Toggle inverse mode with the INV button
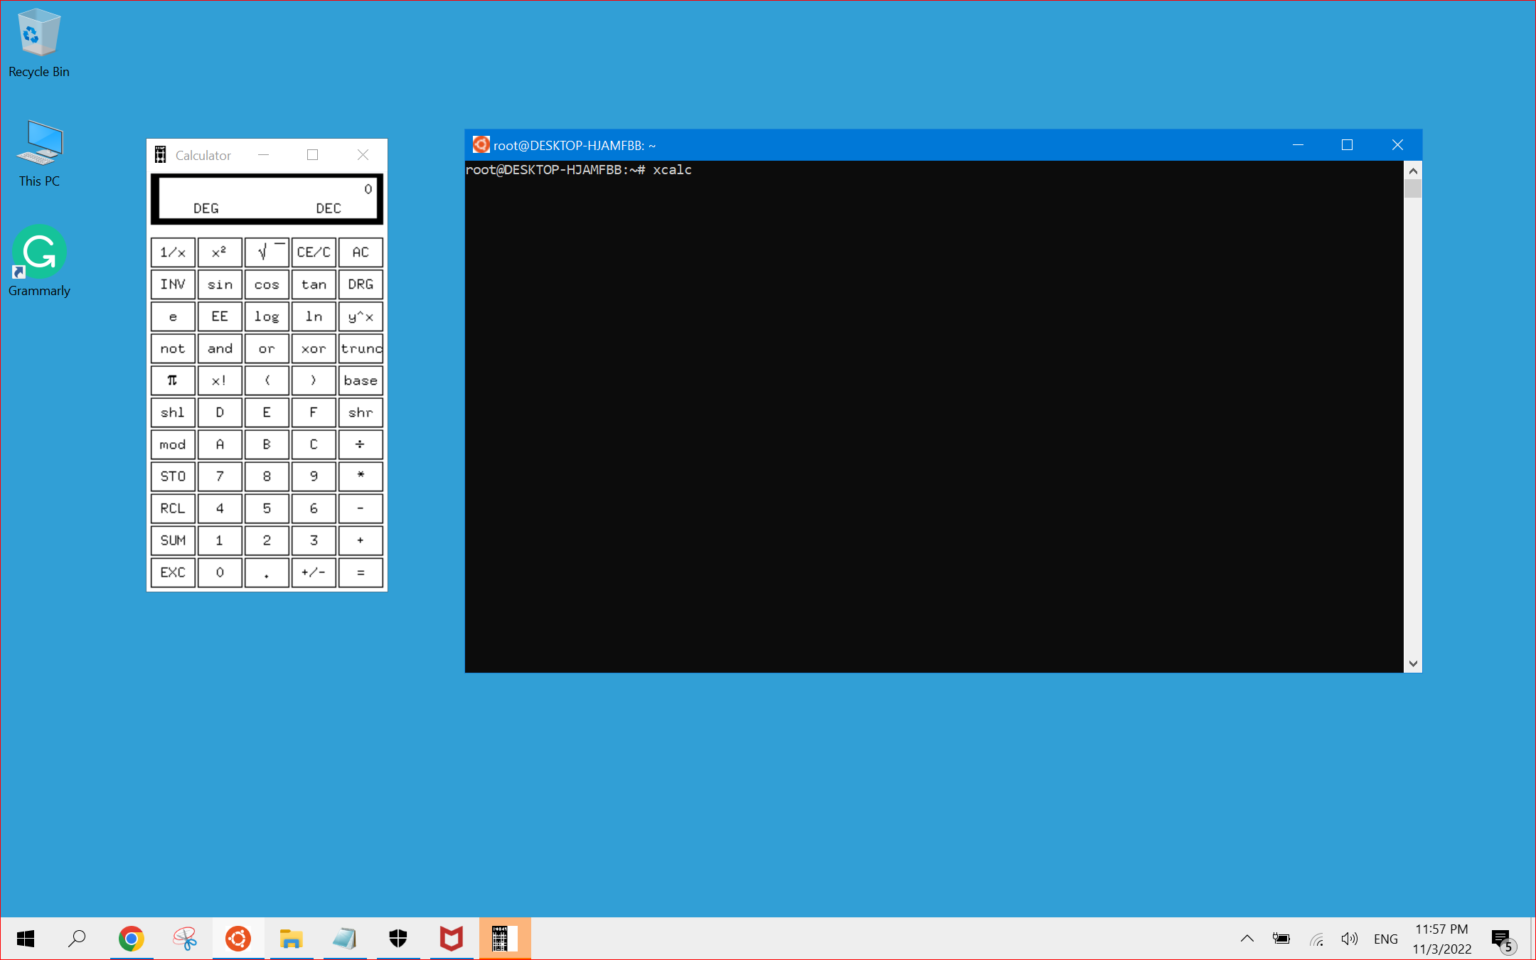Viewport: 1536px width, 960px height. pyautogui.click(x=172, y=284)
